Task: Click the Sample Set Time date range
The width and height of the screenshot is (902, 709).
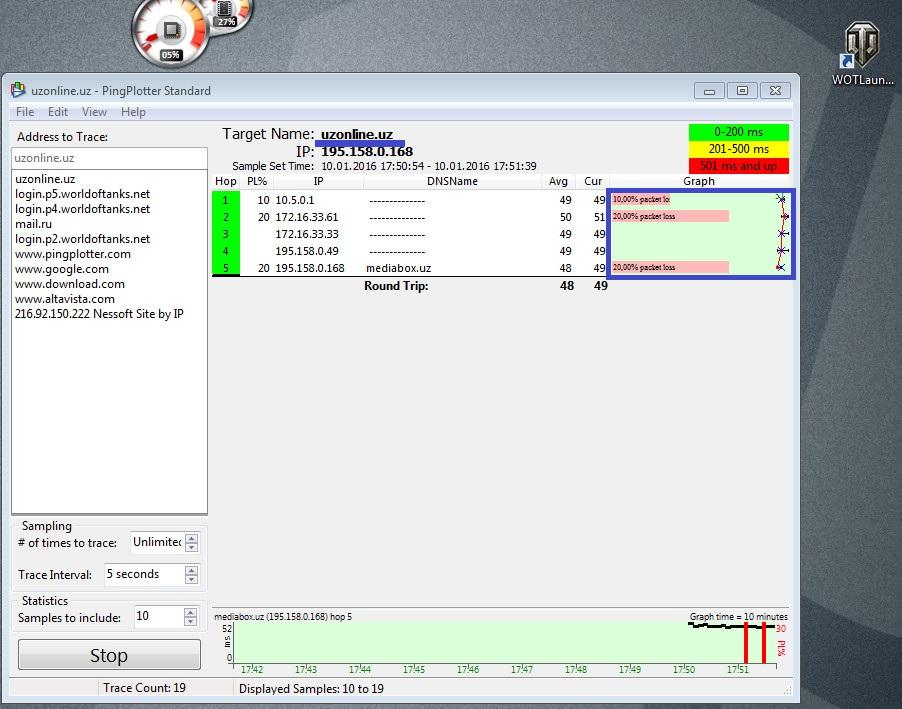Action: click(429, 166)
